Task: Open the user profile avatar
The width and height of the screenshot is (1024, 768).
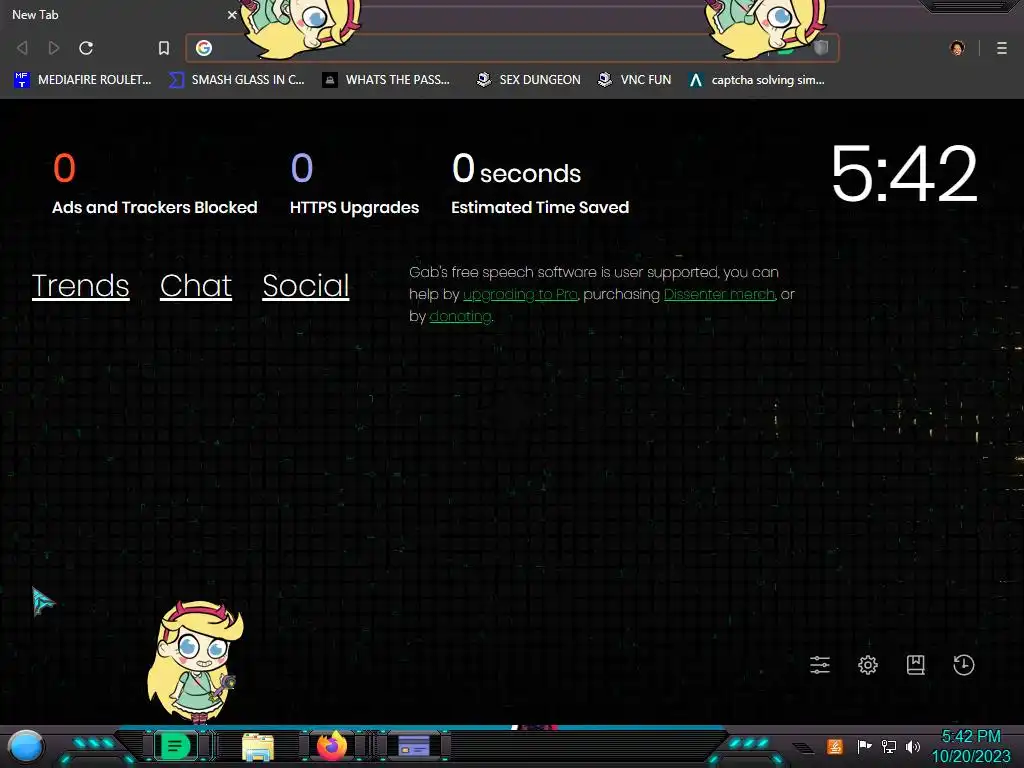Action: coord(957,48)
